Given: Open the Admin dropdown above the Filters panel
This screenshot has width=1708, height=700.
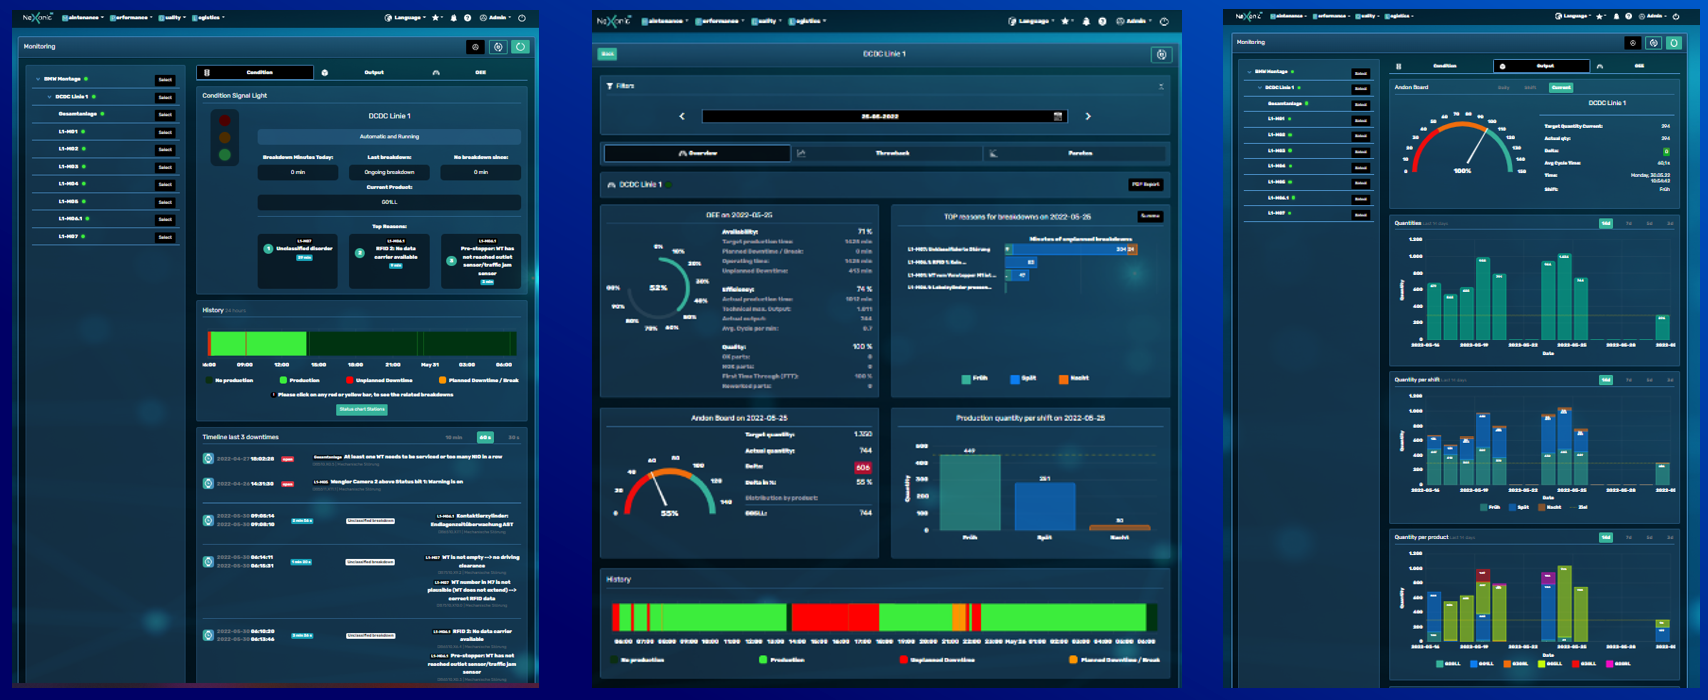Looking at the screenshot, I should [1136, 21].
